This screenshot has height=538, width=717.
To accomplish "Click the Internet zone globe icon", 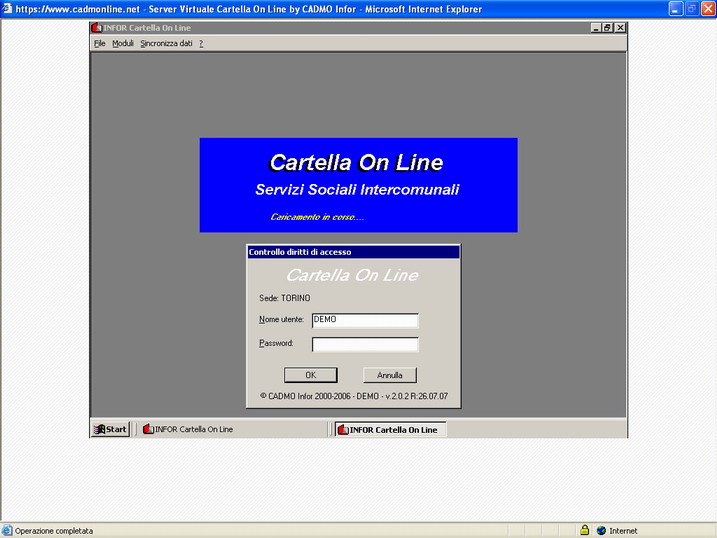I will pos(601,531).
